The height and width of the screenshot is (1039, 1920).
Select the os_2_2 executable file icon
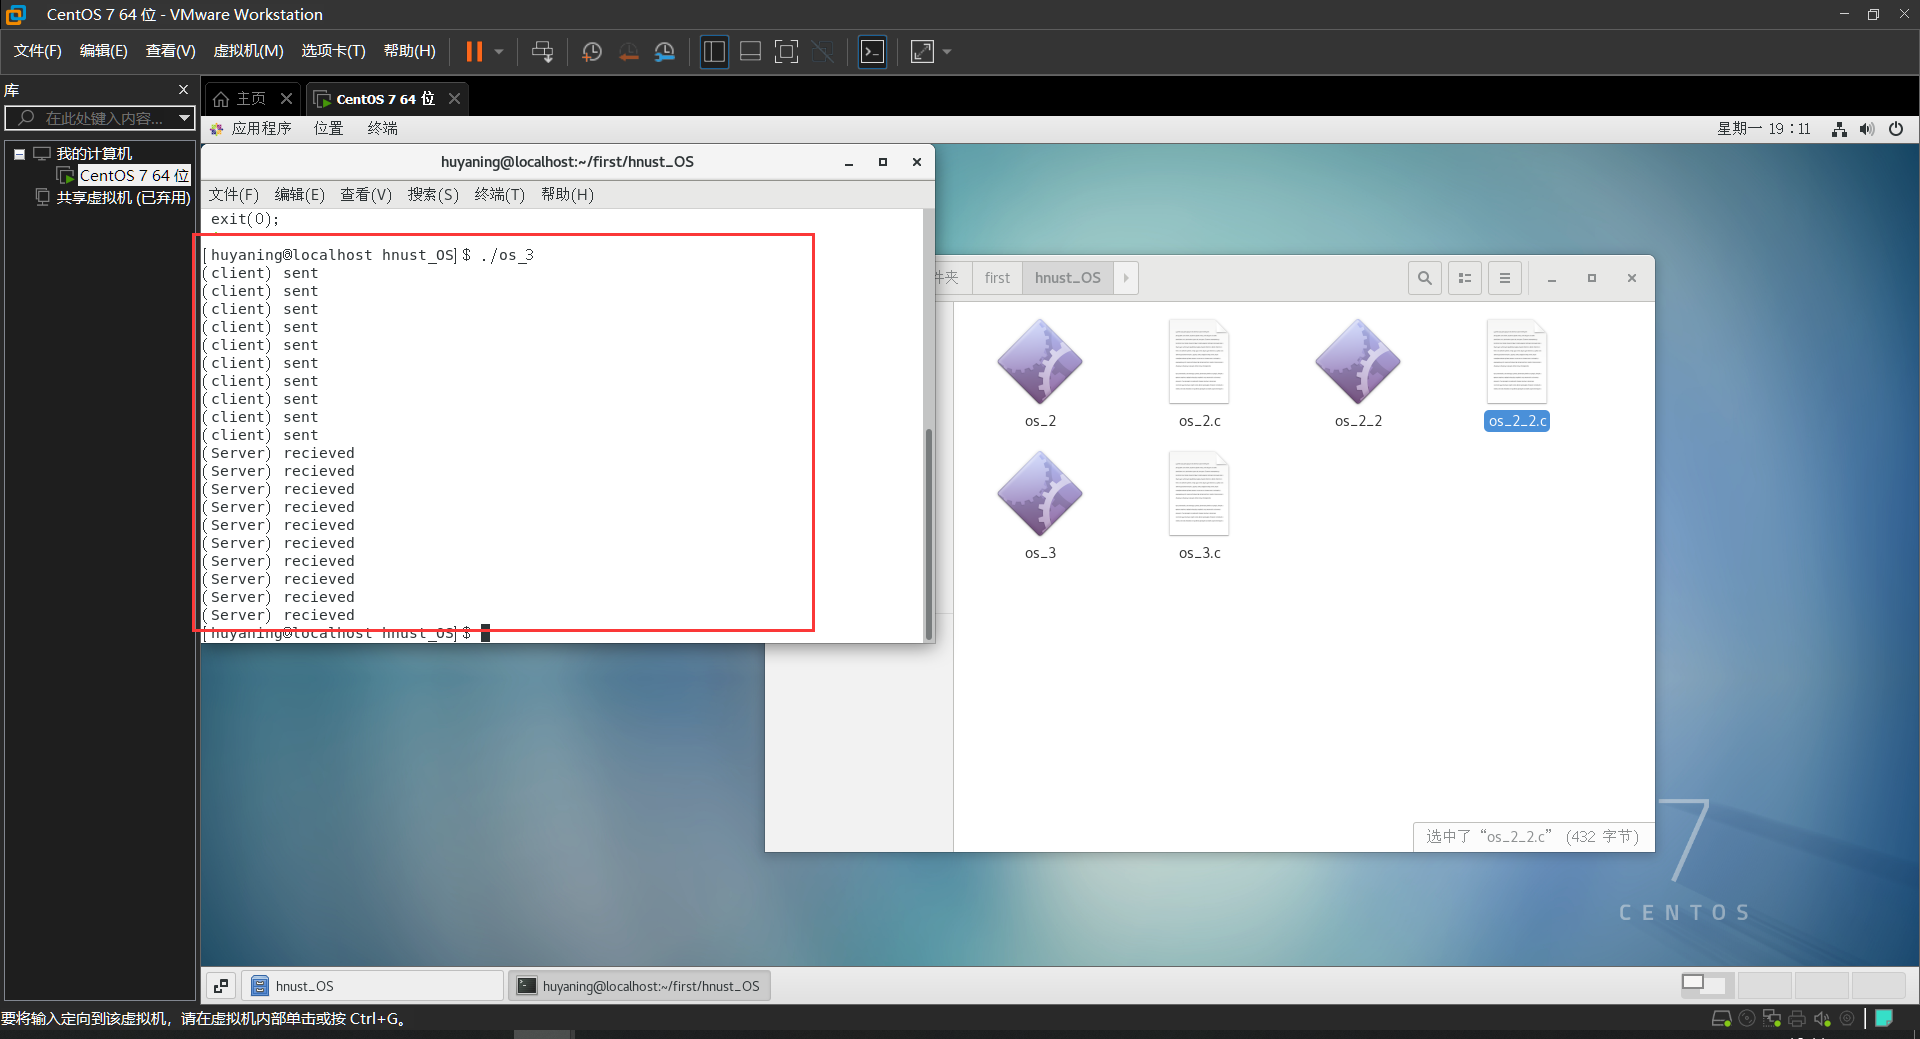[x=1358, y=362]
